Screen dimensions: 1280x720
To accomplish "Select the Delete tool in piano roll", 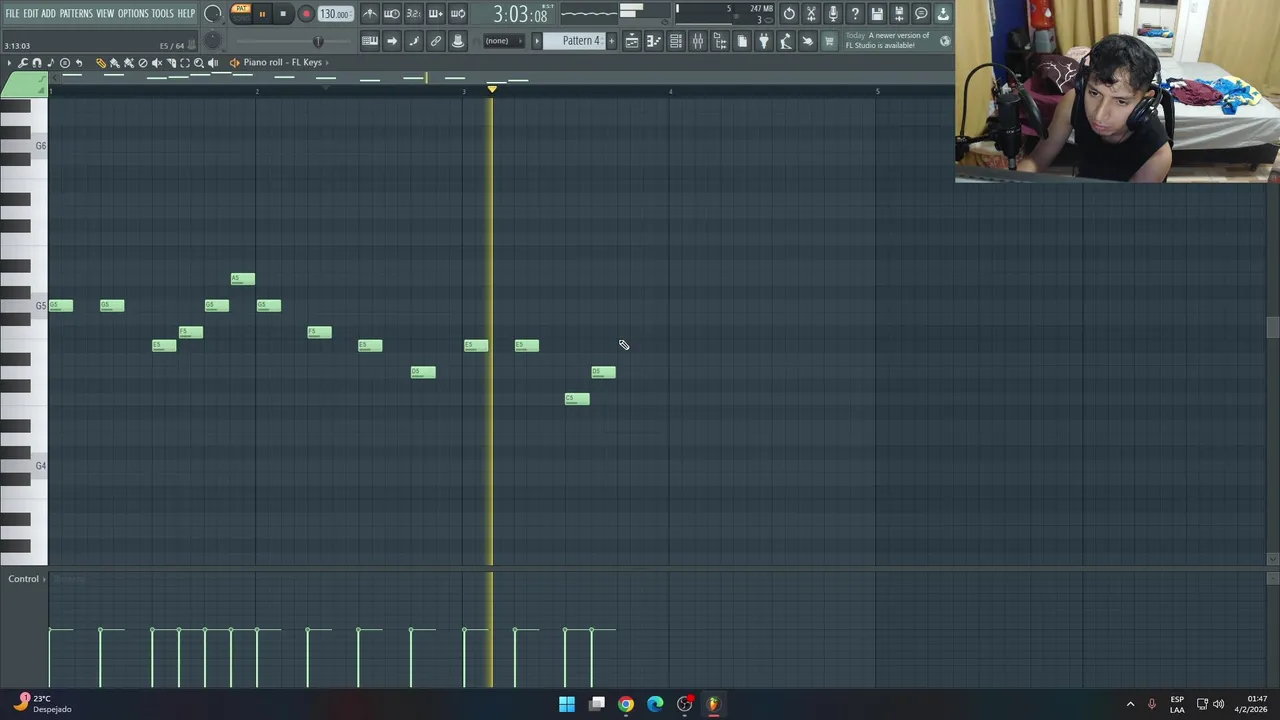I will 142,62.
